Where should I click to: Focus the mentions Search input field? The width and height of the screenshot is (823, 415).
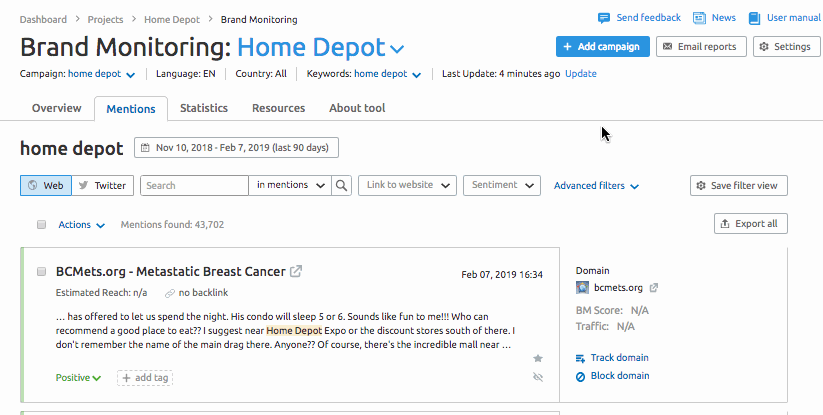tap(194, 185)
